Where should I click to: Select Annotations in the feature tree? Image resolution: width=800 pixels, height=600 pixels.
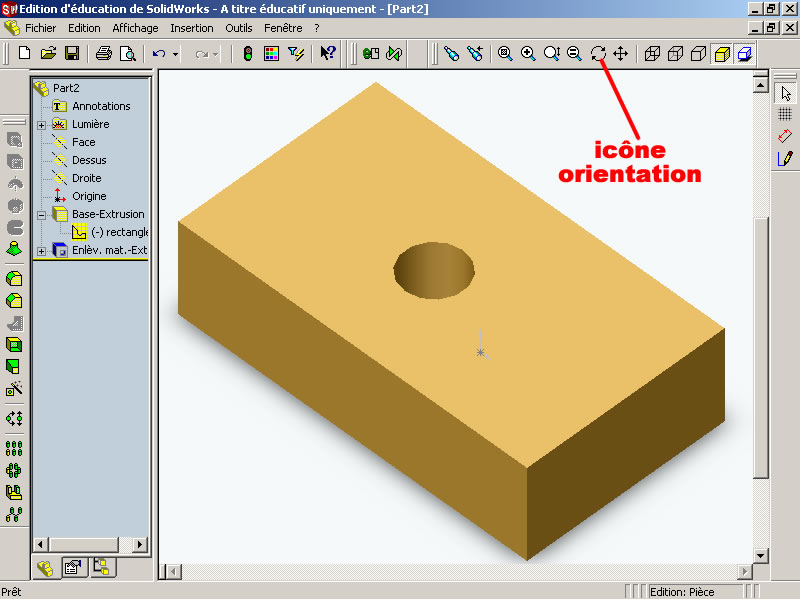101,106
